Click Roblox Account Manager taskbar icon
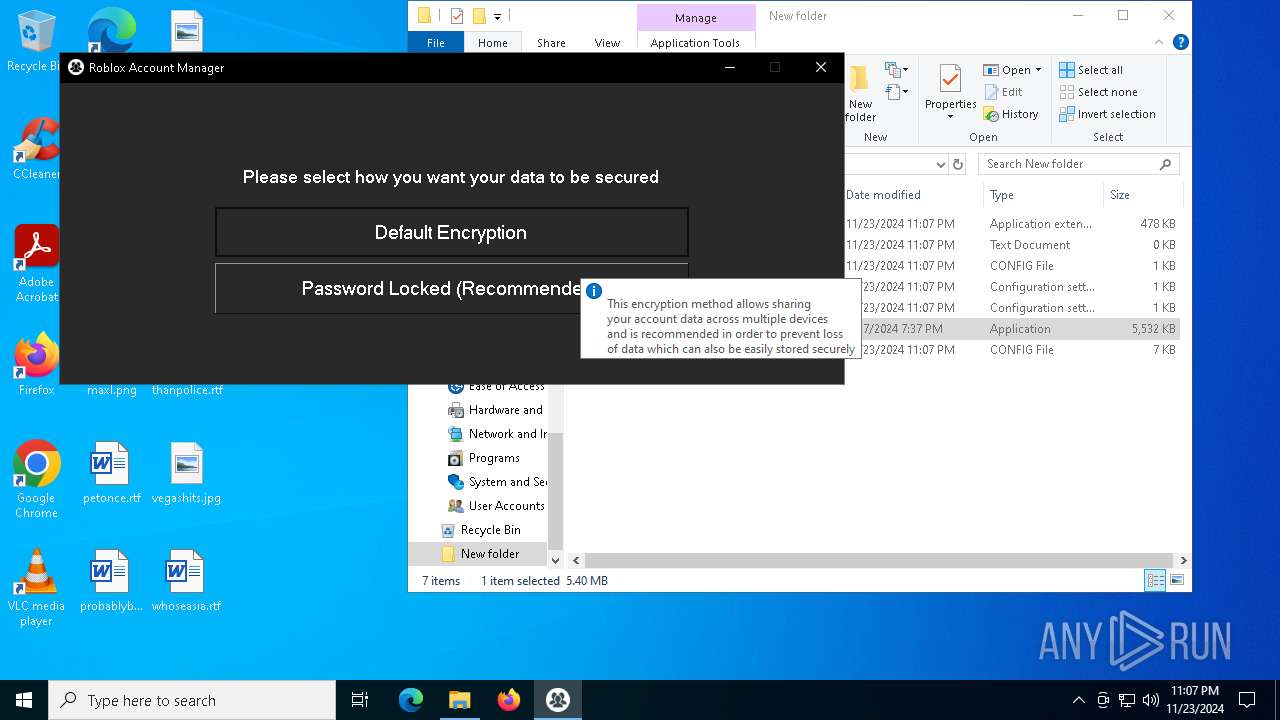This screenshot has width=1280, height=720. 557,700
